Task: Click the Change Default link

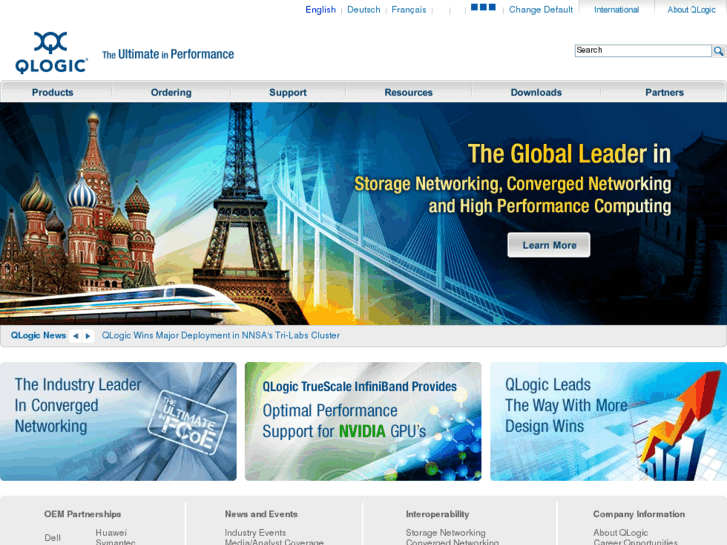Action: pos(541,10)
